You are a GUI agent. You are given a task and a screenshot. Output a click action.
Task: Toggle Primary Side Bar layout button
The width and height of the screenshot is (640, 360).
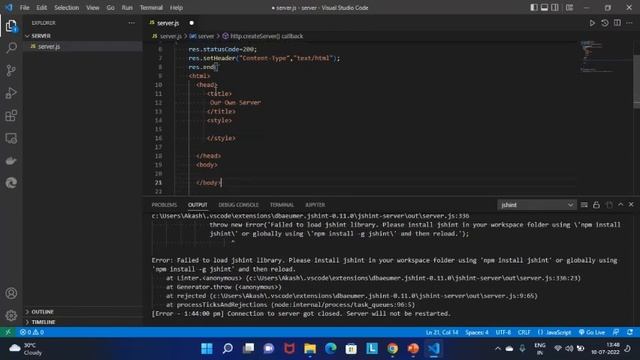pyautogui.click(x=534, y=8)
